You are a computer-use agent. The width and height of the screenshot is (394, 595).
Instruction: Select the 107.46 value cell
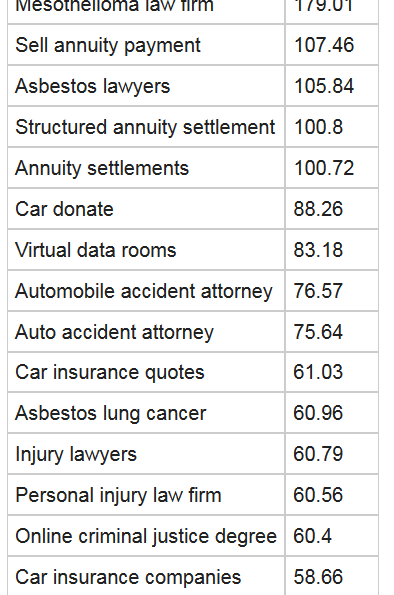[332, 45]
